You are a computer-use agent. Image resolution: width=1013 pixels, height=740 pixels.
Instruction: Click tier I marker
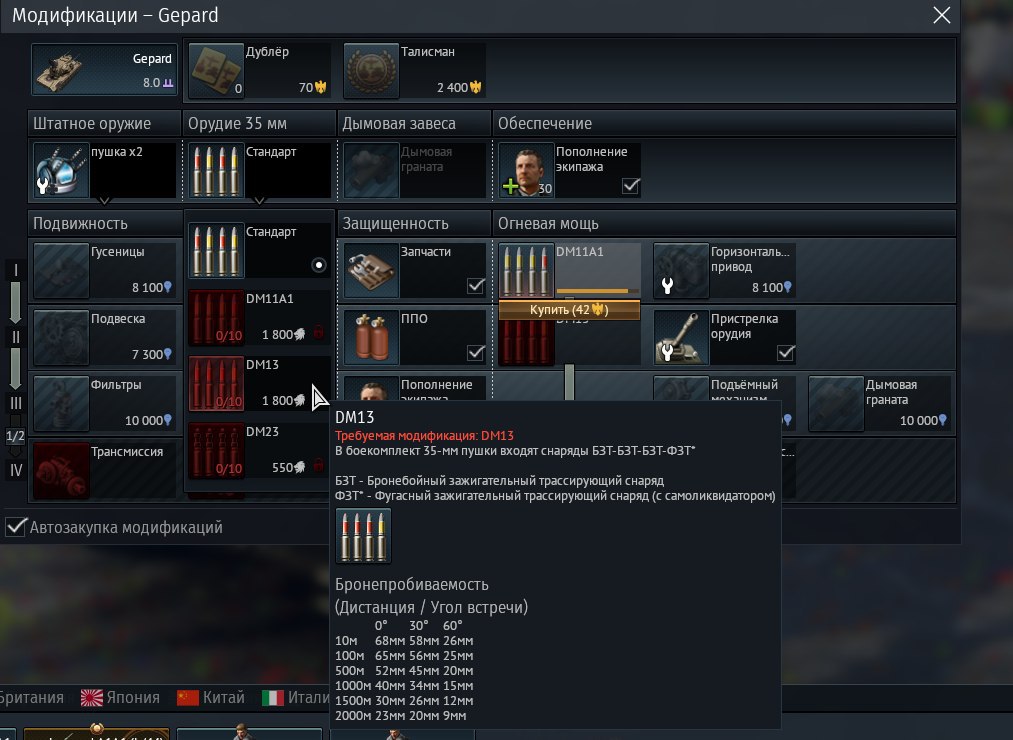(16, 270)
